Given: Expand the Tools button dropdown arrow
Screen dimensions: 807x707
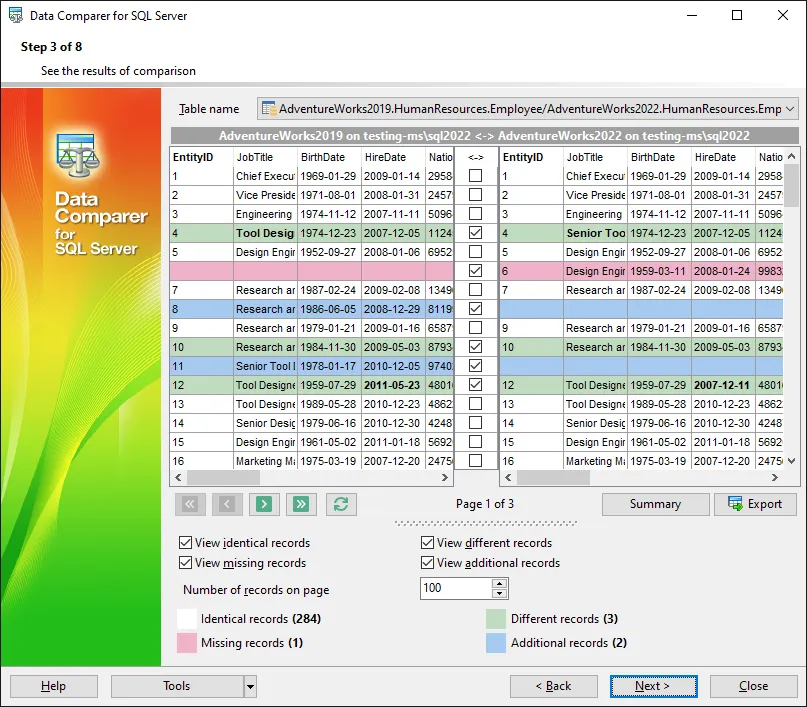Looking at the screenshot, I should (x=250, y=686).
